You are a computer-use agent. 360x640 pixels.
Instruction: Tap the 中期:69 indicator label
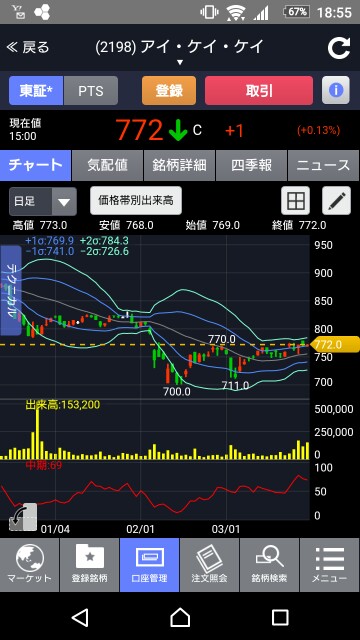click(44, 465)
